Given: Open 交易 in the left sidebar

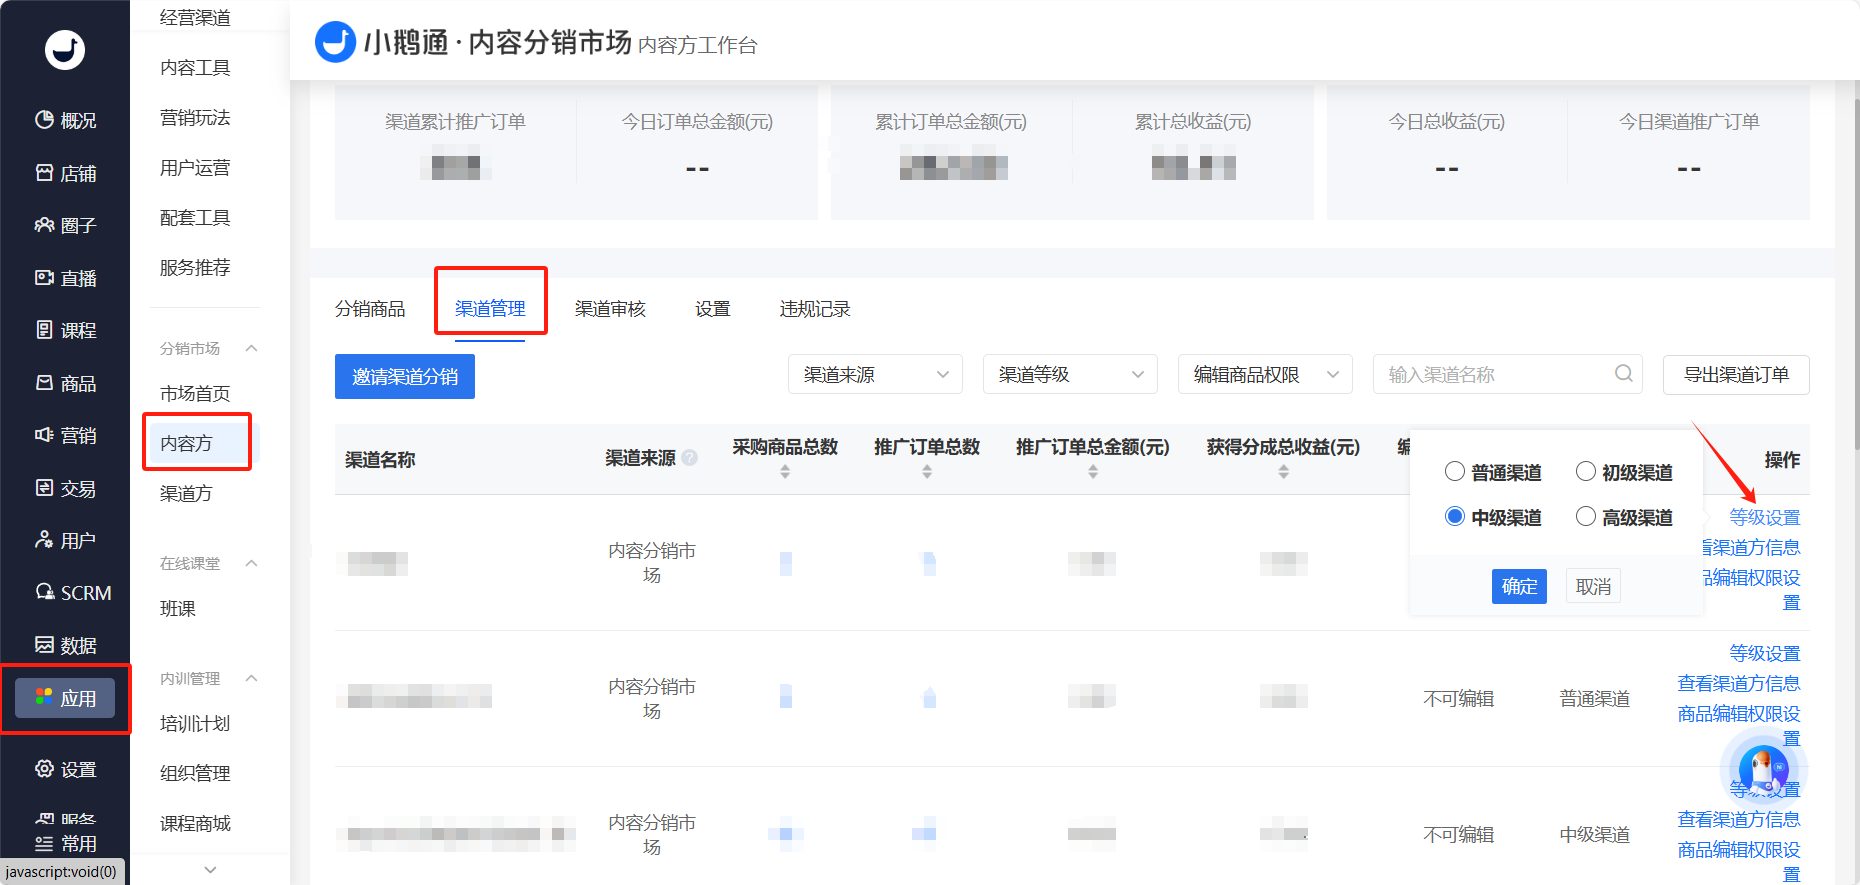Looking at the screenshot, I should [x=65, y=488].
